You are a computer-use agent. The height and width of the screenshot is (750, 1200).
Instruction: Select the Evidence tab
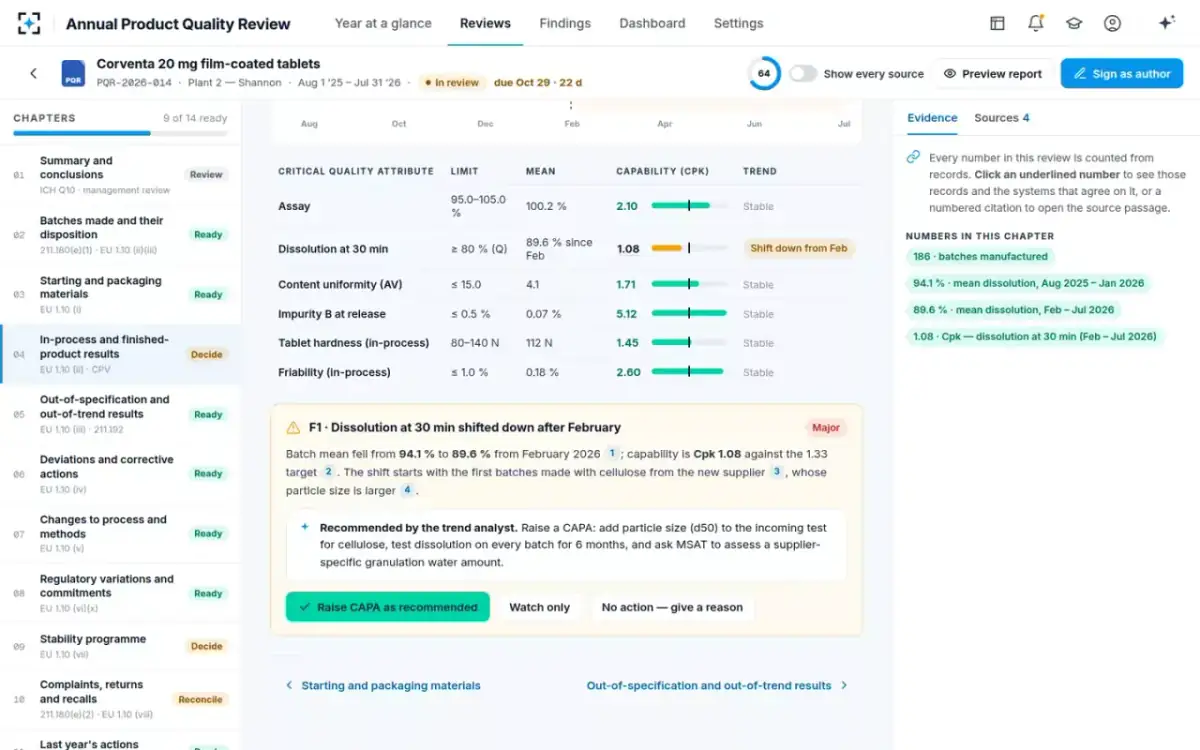[932, 118]
